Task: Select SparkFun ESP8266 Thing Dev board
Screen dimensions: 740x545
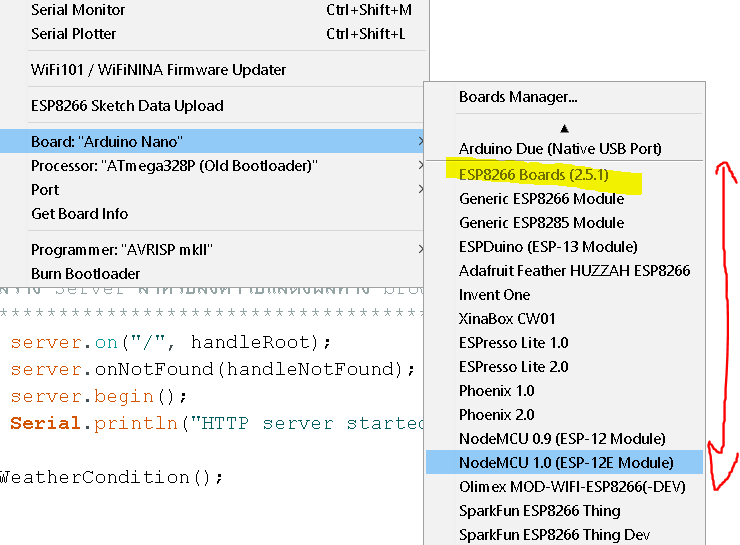Action: [564, 535]
